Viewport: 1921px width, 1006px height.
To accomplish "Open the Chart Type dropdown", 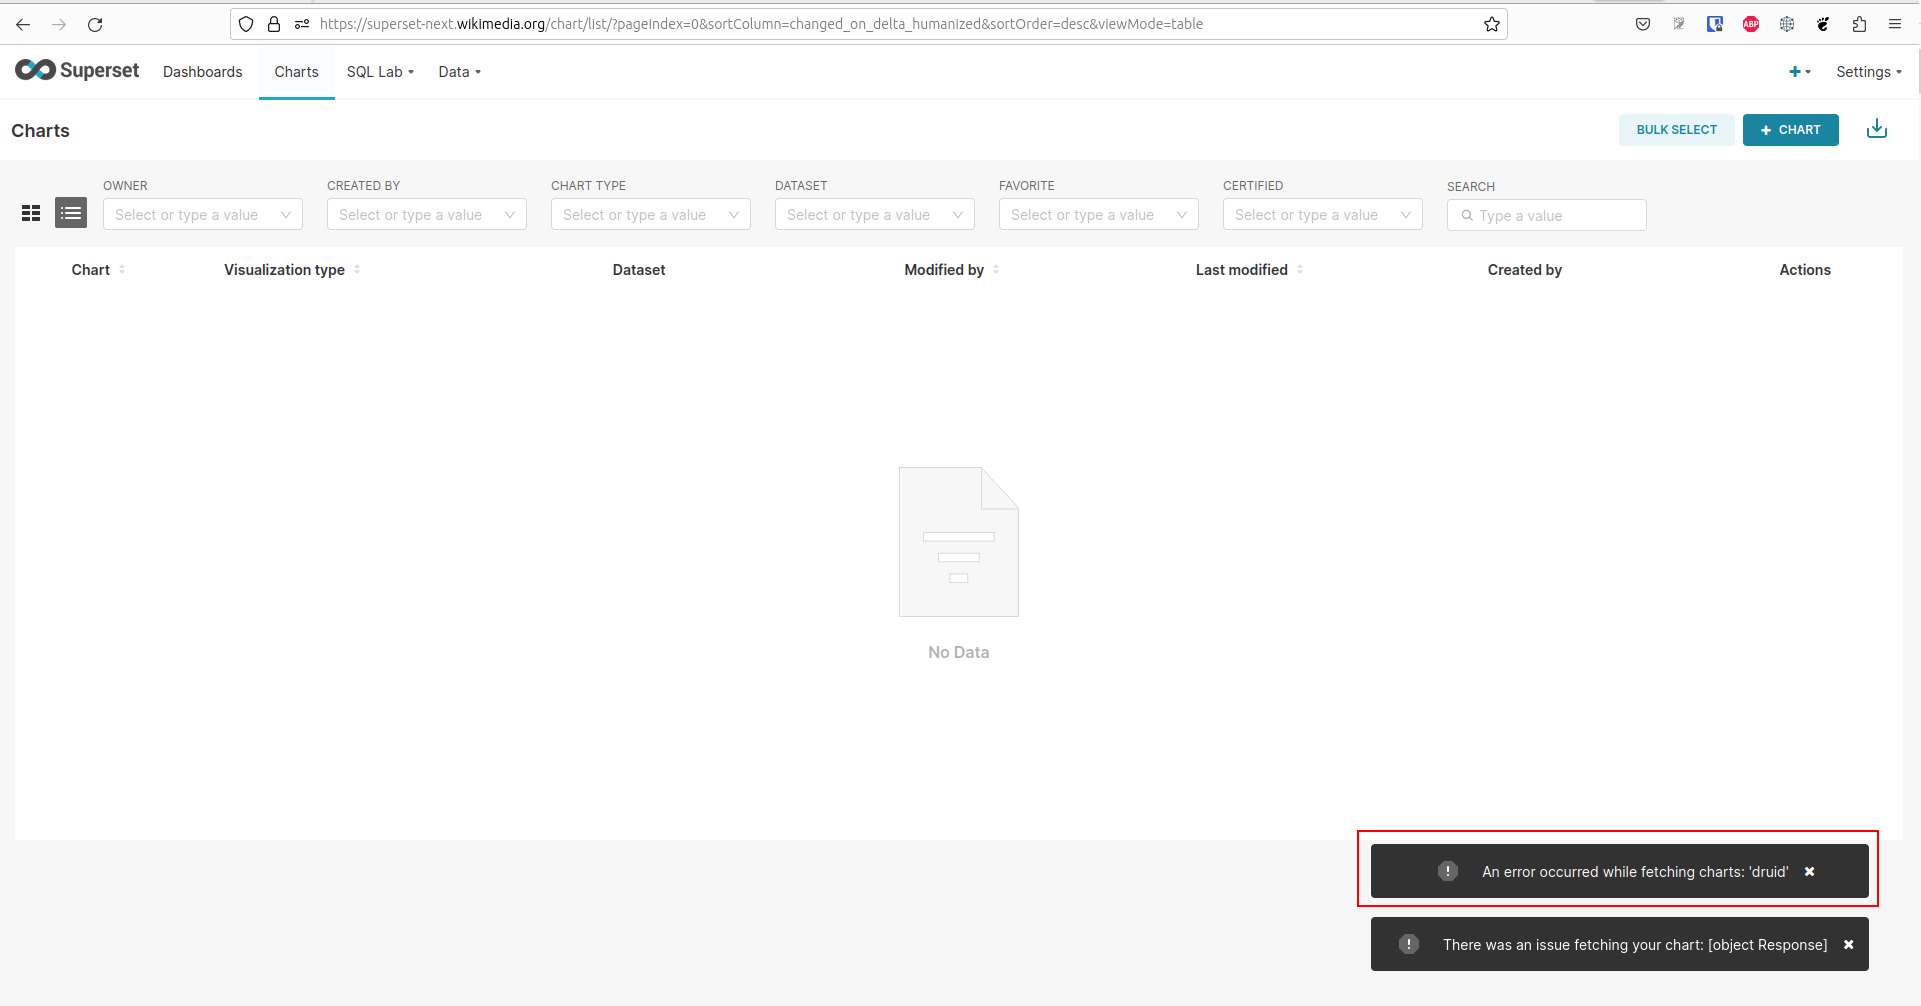I will pos(650,214).
